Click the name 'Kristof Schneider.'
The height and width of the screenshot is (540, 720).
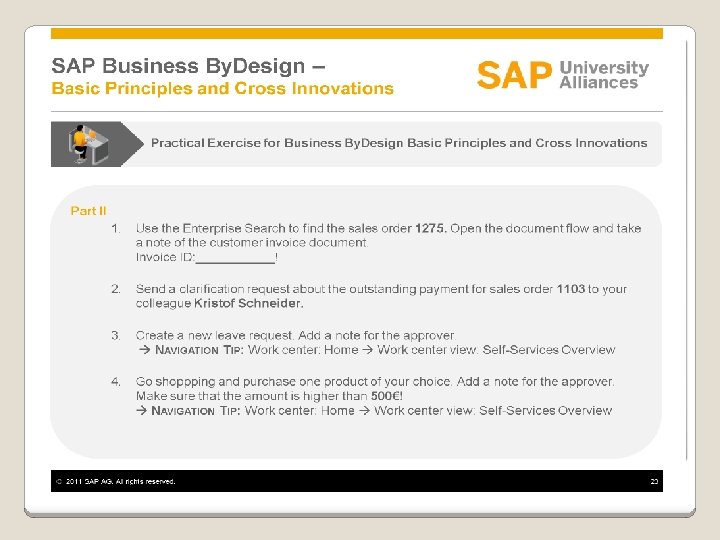(248, 303)
